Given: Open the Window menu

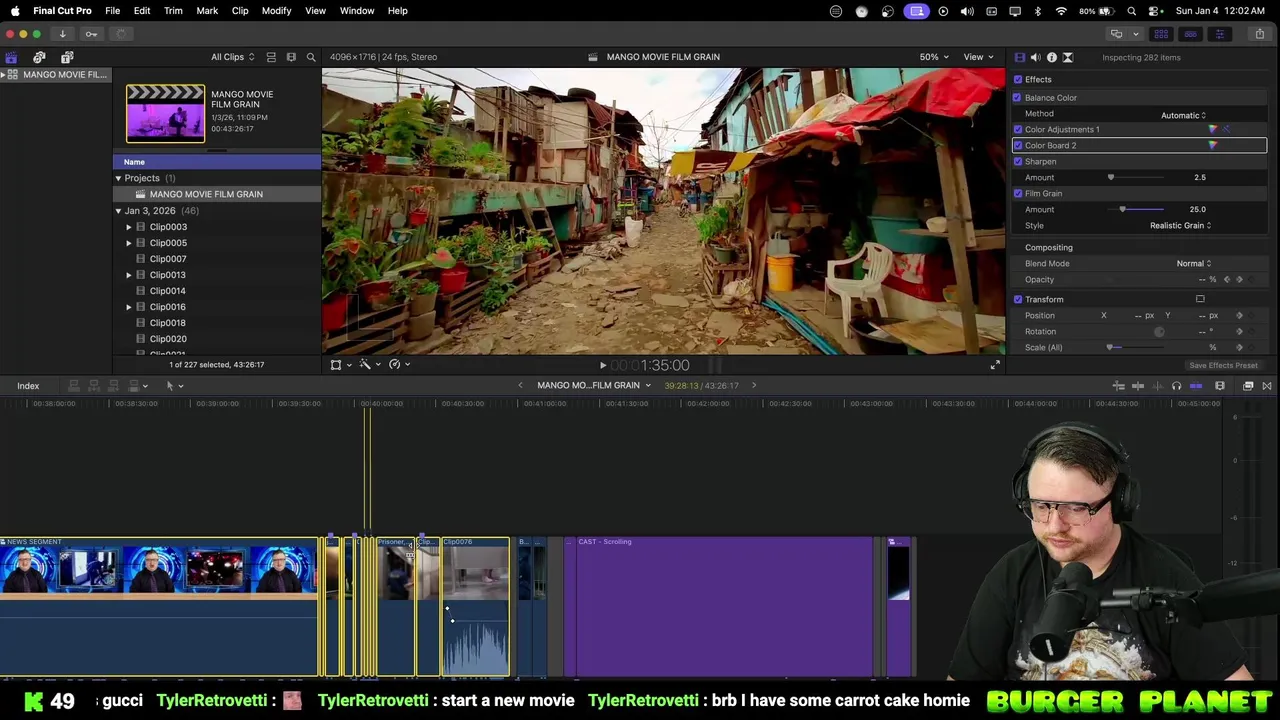Looking at the screenshot, I should [x=357, y=11].
